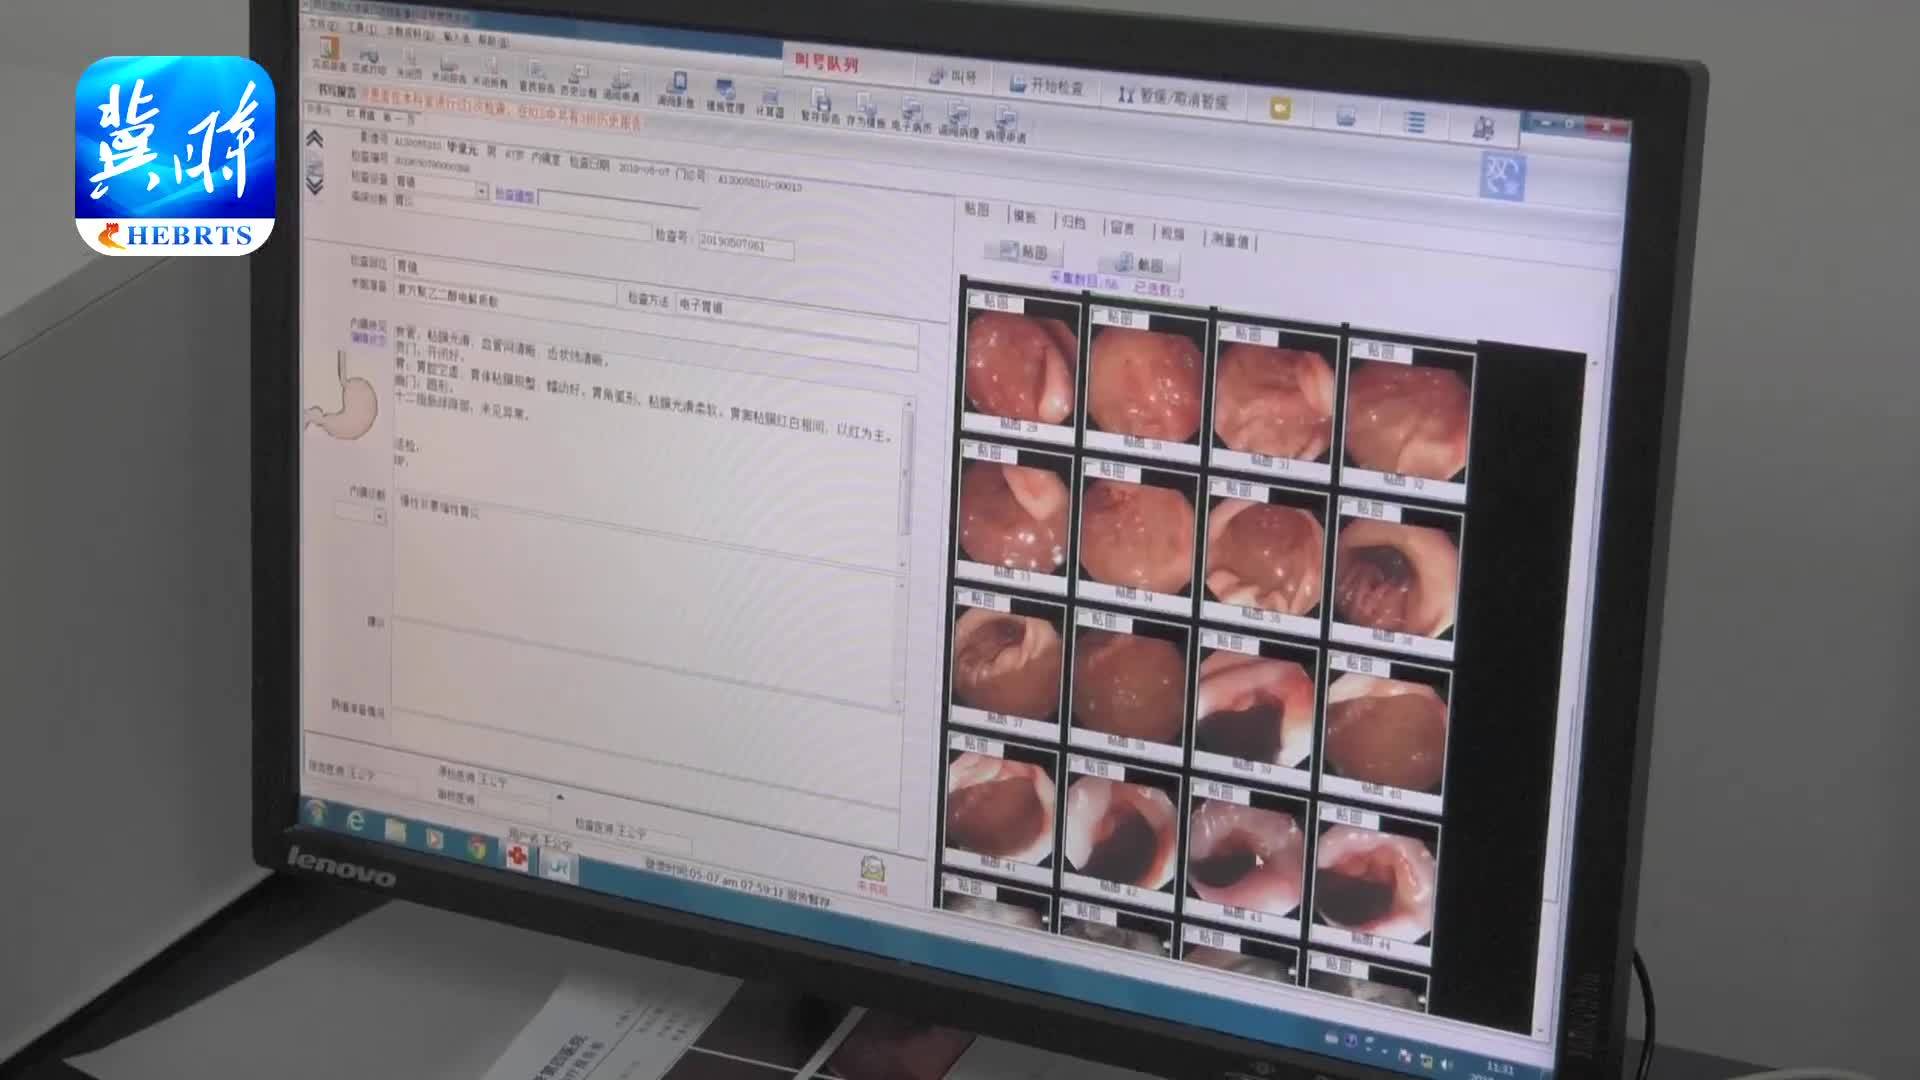The width and height of the screenshot is (1920, 1080).
Task: Click the blue 双 dual-screen icon
Action: pos(1502,177)
